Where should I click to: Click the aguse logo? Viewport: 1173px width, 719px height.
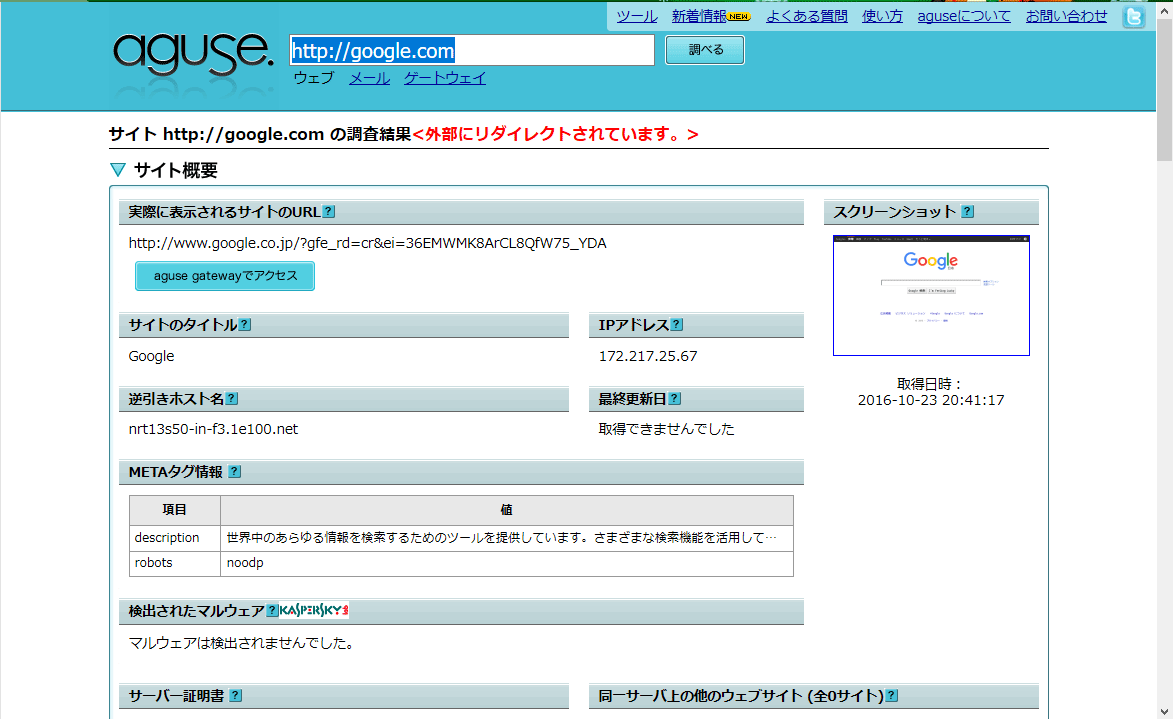(x=193, y=54)
